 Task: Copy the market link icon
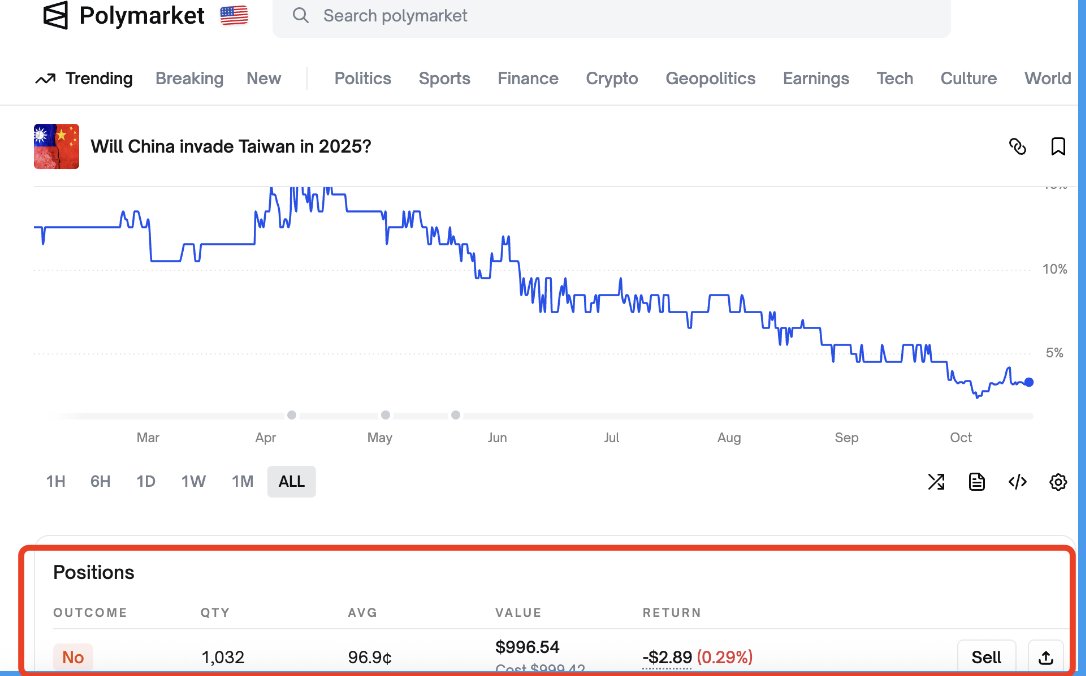pyautogui.click(x=1017, y=147)
